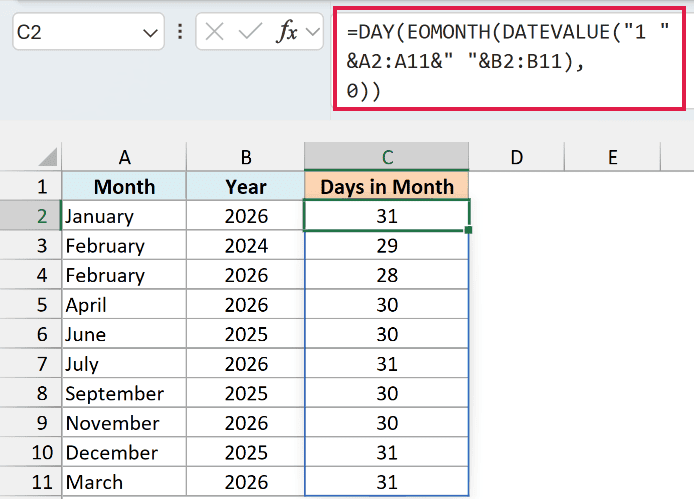Click the "29" days cell
This screenshot has height=499, width=694.
pyautogui.click(x=386, y=245)
